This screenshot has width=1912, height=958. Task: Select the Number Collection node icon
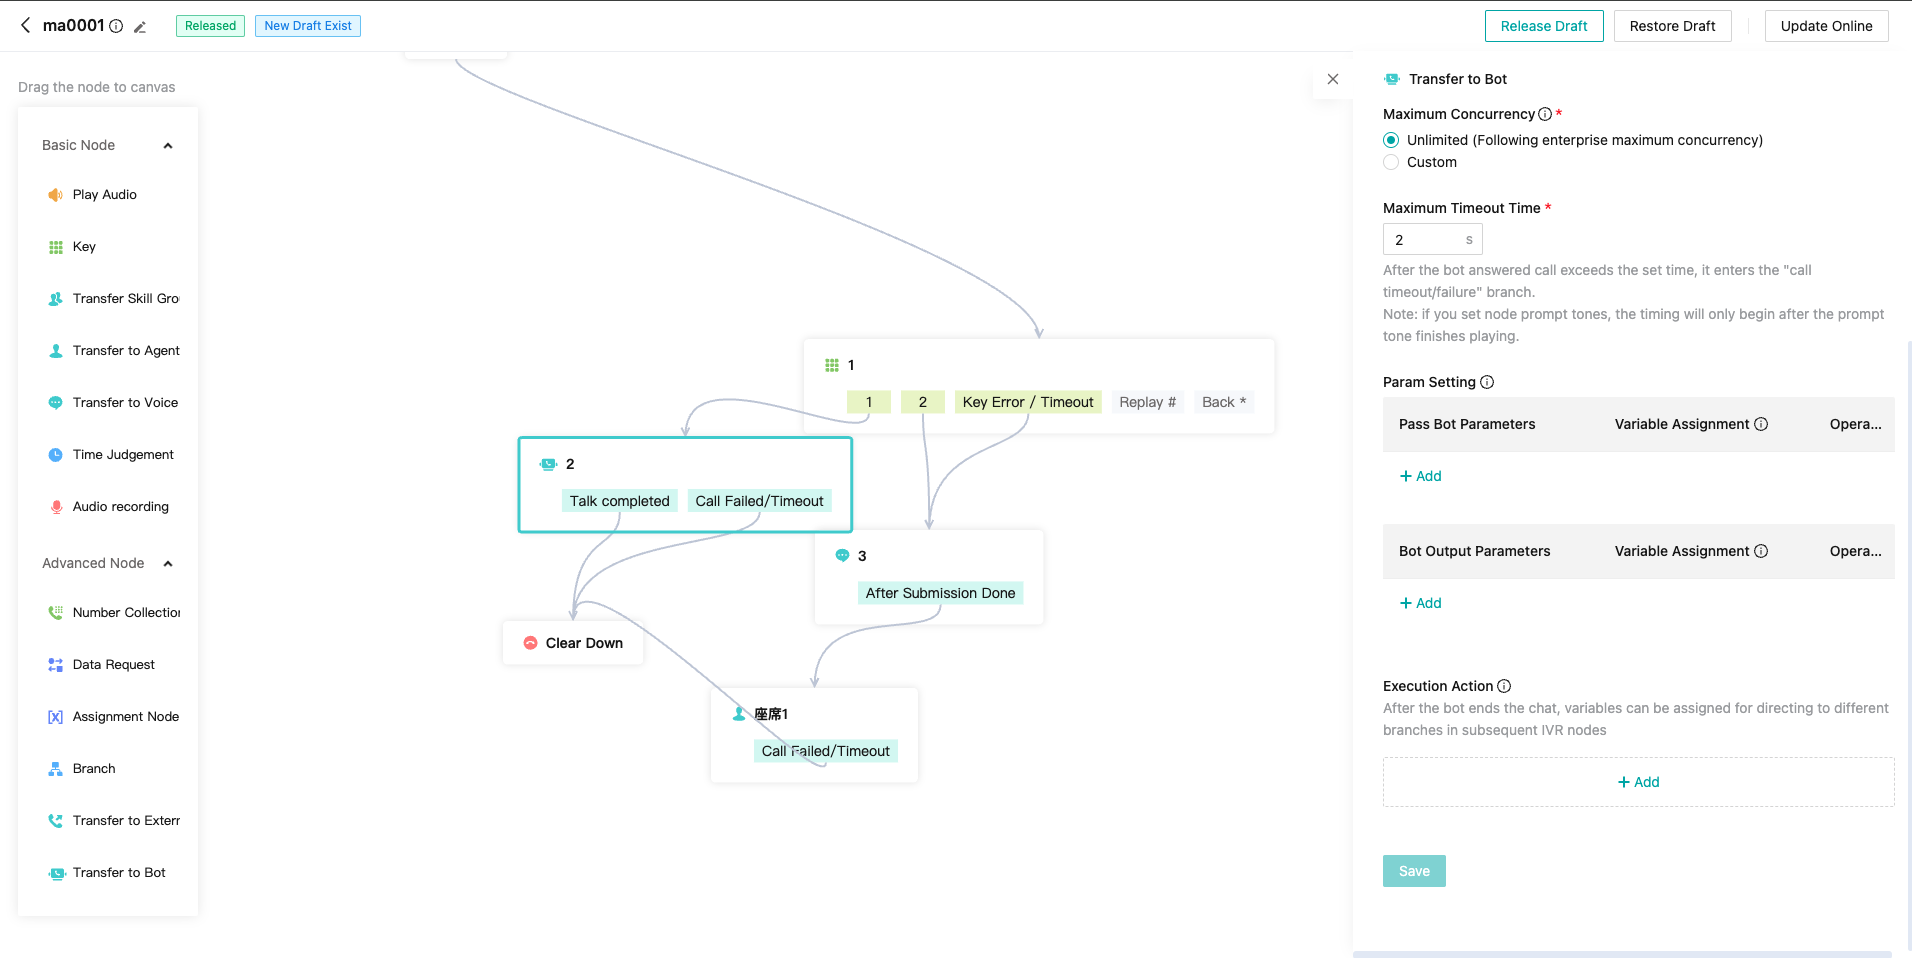[56, 613]
